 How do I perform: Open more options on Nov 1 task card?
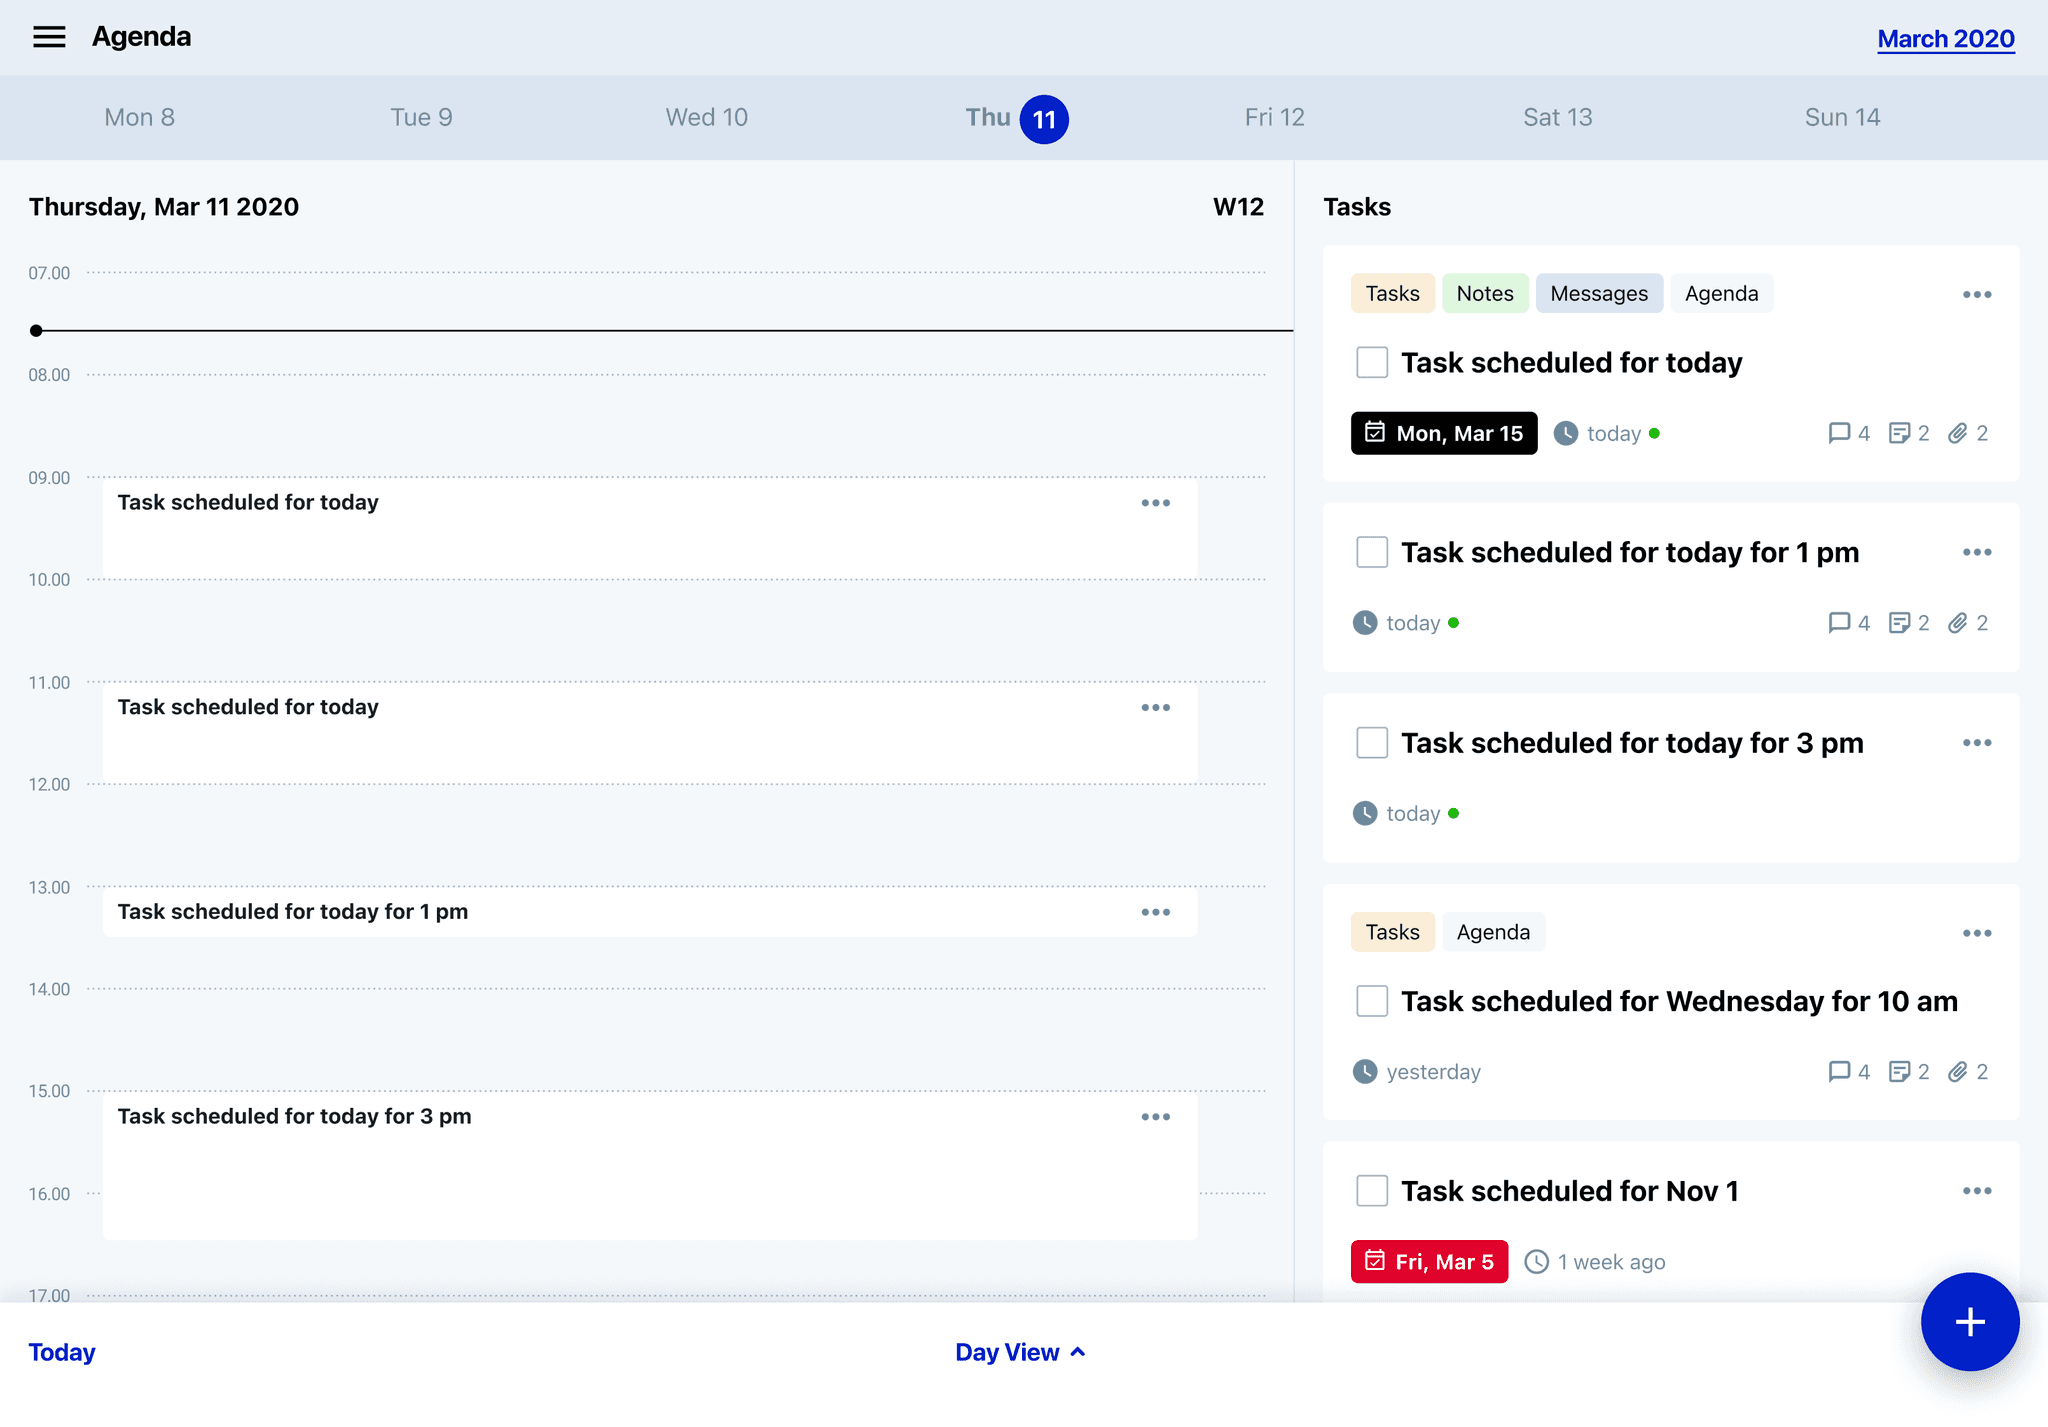1976,1191
